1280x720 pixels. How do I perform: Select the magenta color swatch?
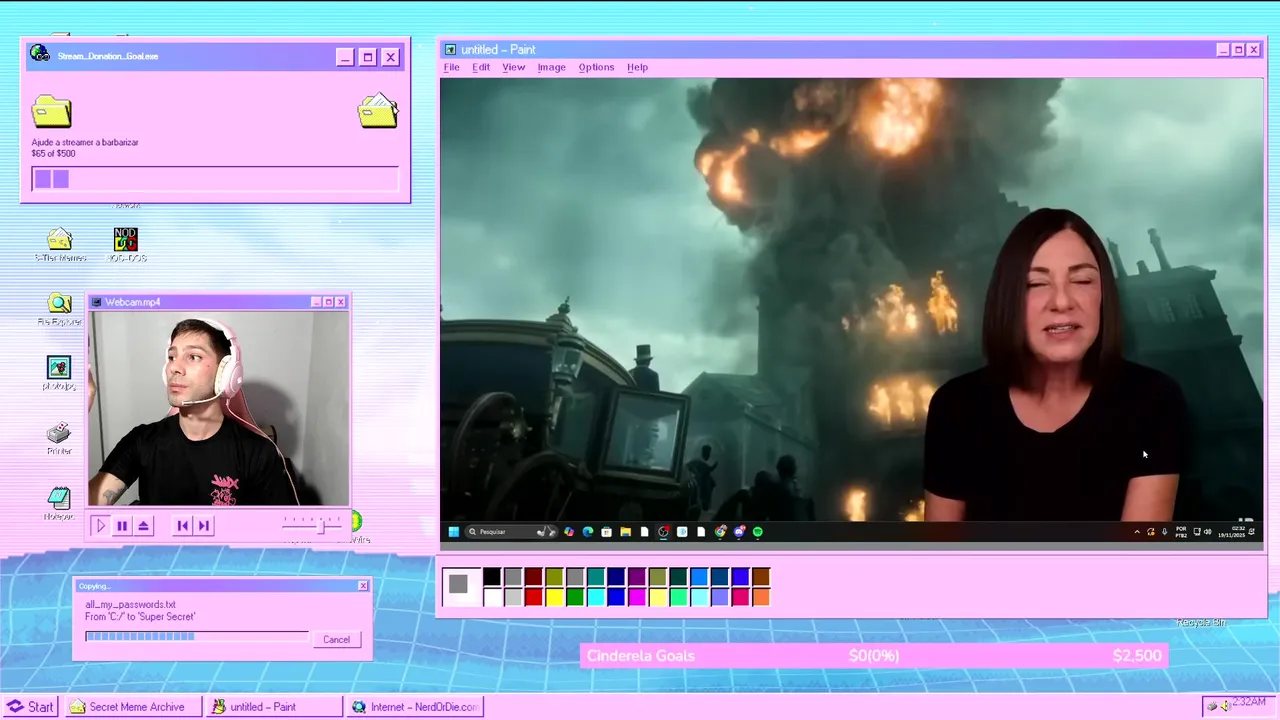pos(637,597)
